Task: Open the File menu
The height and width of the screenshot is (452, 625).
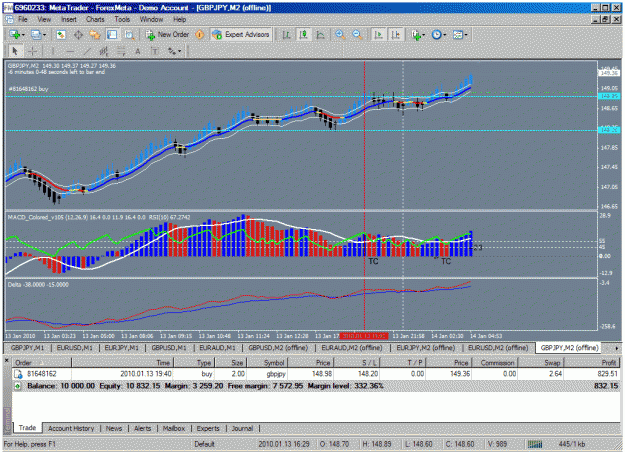Action: pos(22,19)
